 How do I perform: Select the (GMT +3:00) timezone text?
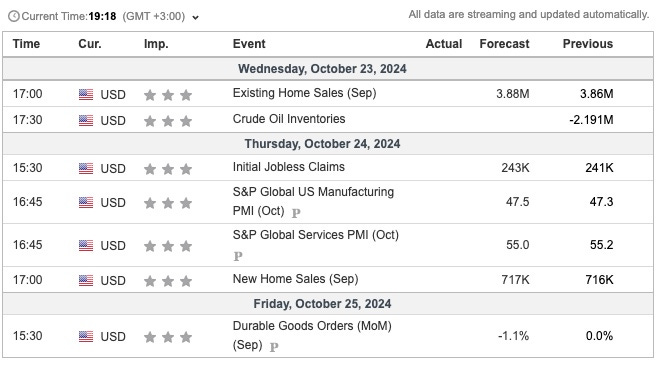click(154, 16)
